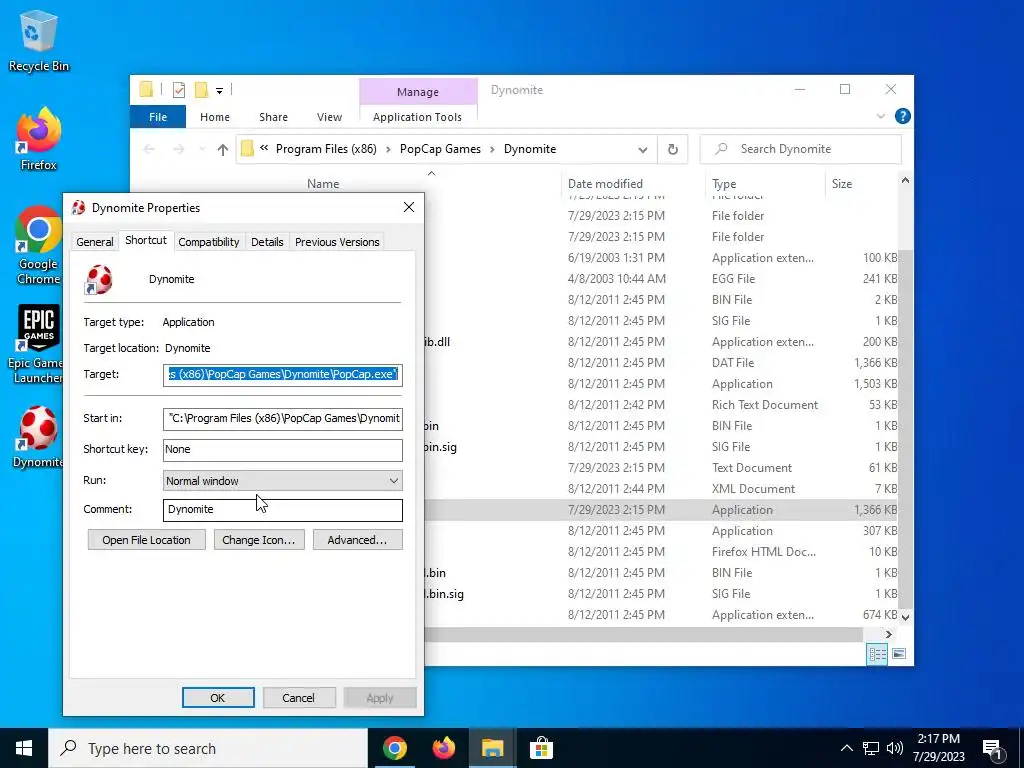The height and width of the screenshot is (768, 1024).
Task: Click the New Folder quick access icon
Action: click(x=202, y=90)
